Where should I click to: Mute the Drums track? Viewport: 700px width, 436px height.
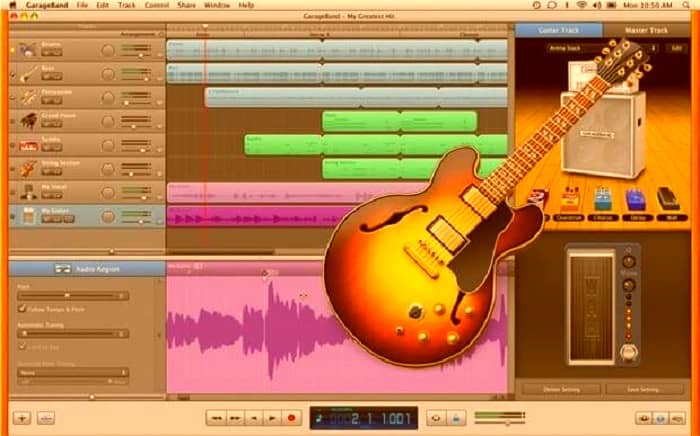tap(47, 53)
